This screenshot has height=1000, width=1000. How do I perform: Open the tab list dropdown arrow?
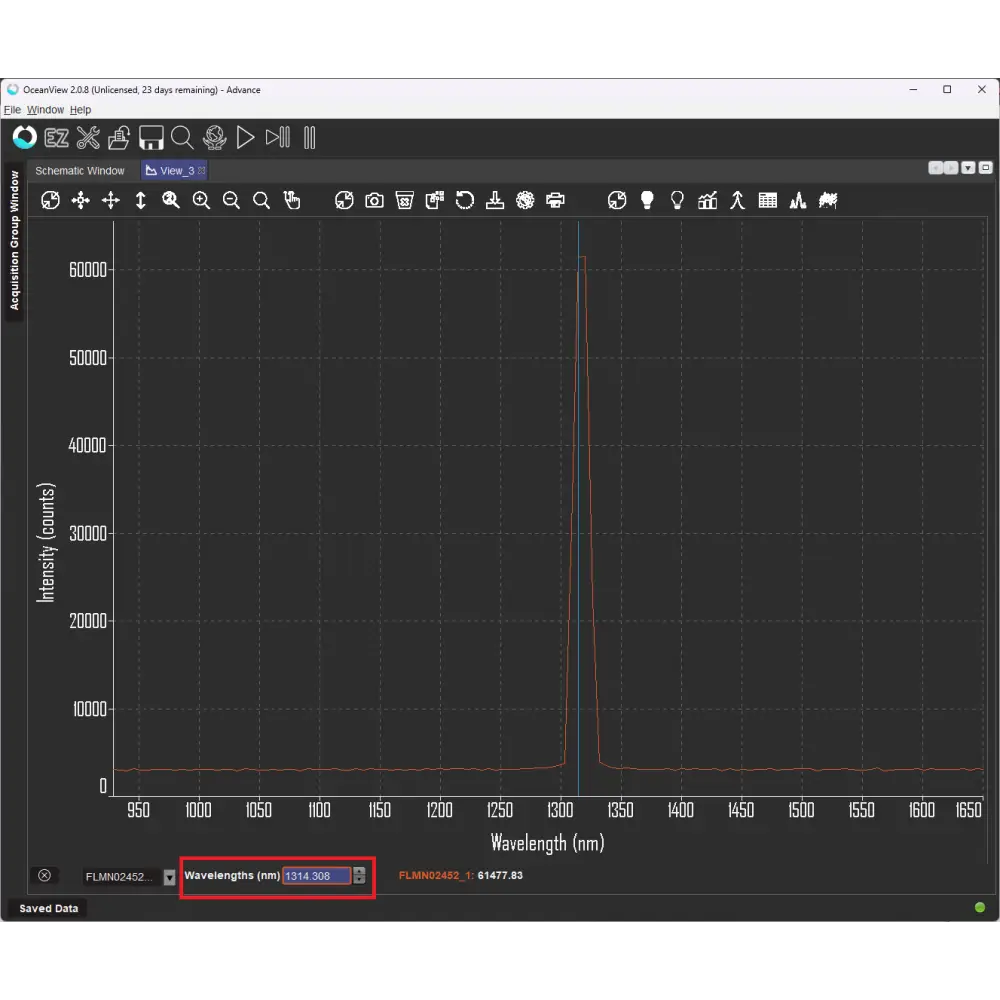[968, 168]
